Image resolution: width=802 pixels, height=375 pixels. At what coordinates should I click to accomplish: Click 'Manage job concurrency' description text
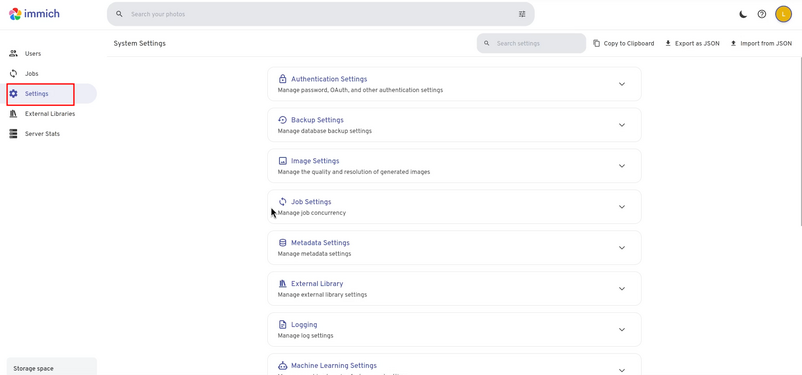click(x=311, y=212)
